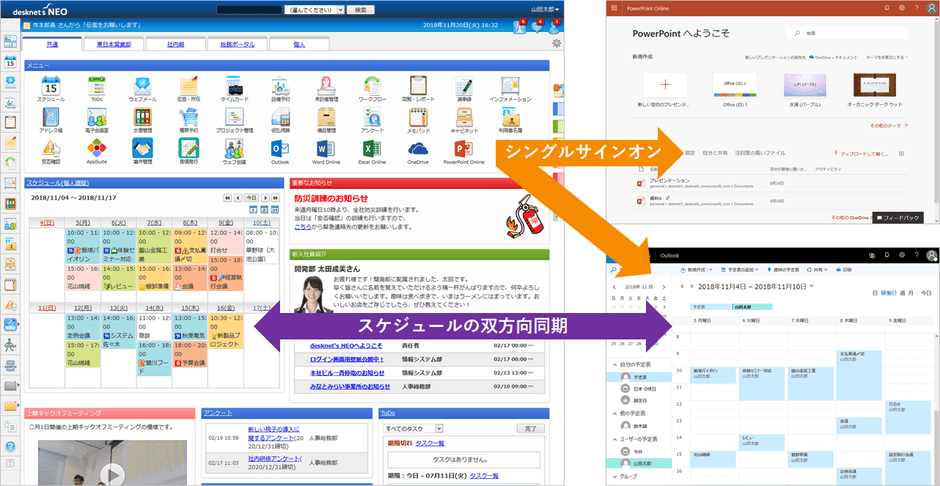Click the gear settings icon near tabs
940x486 pixels.
click(556, 44)
